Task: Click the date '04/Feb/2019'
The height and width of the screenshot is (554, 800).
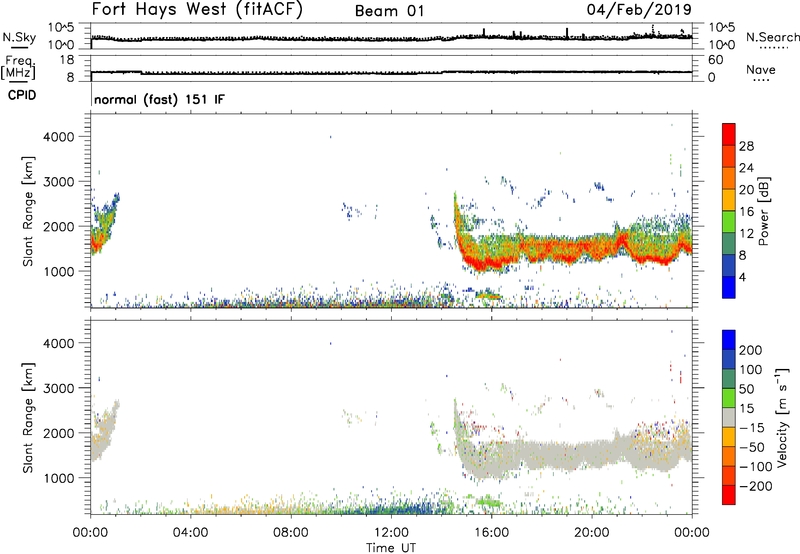Action: click(639, 10)
